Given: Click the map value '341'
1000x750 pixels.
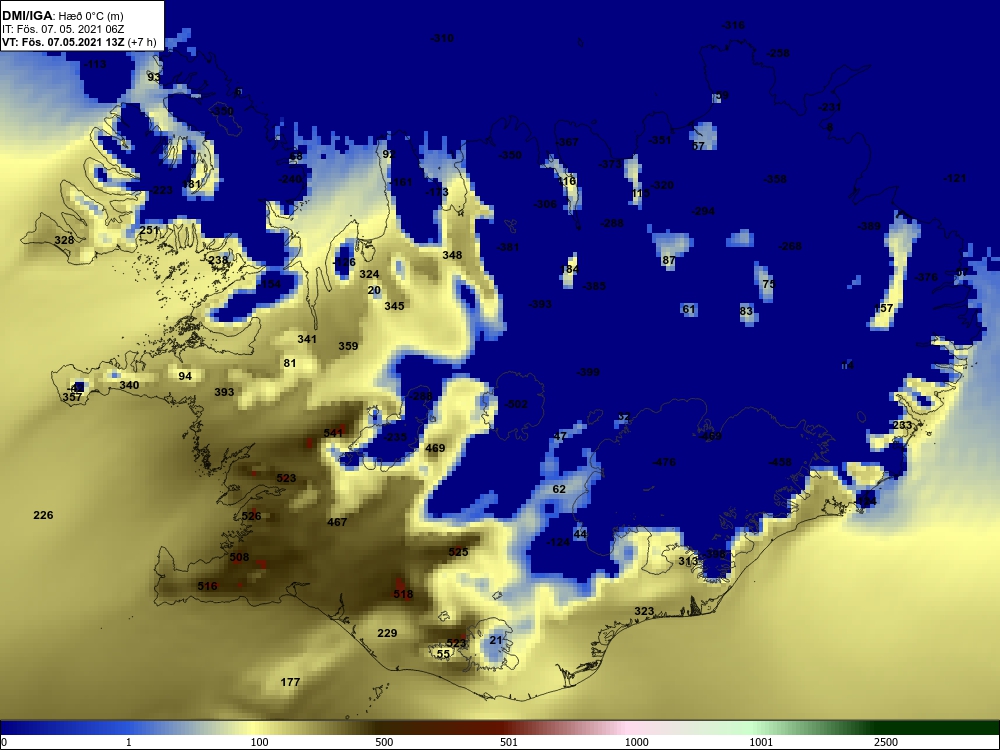Looking at the screenshot, I should (307, 339).
